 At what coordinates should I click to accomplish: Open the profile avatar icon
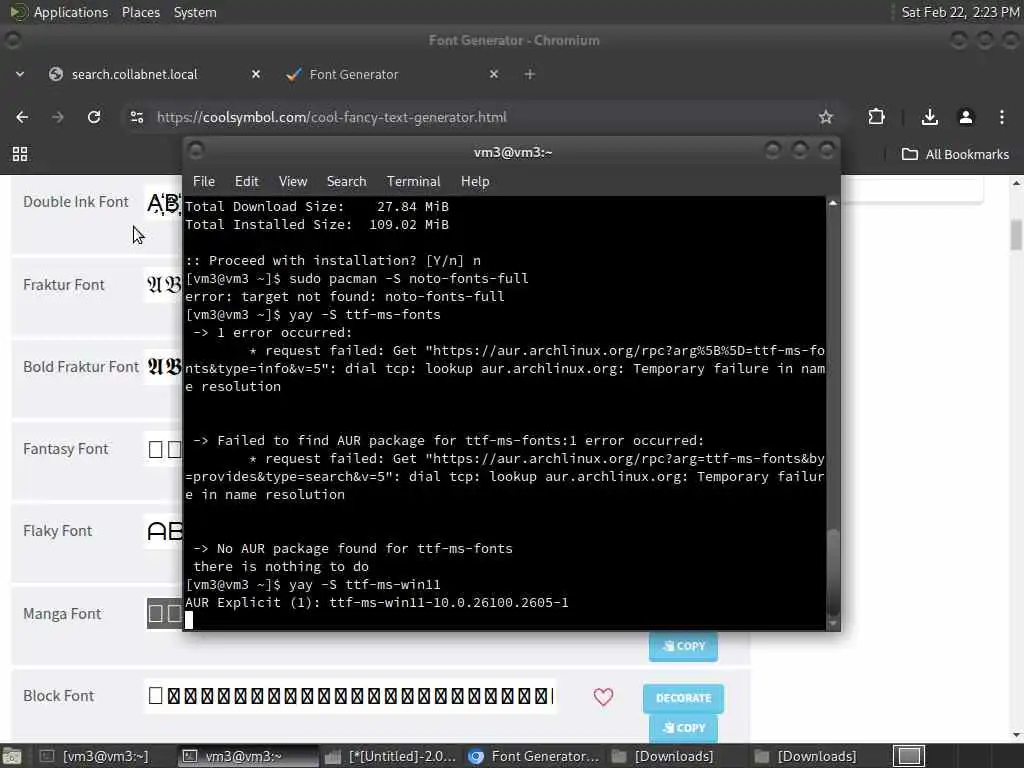[965, 117]
